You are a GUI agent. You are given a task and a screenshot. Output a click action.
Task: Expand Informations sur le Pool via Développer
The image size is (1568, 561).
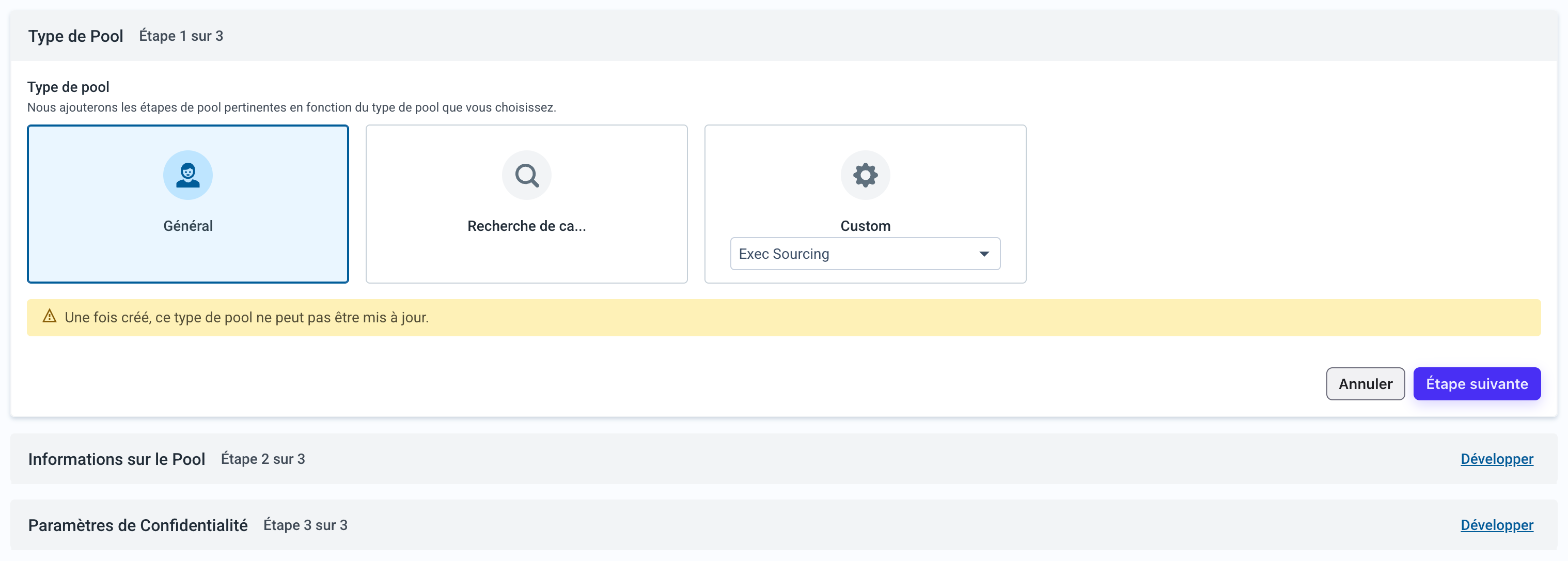point(1497,459)
